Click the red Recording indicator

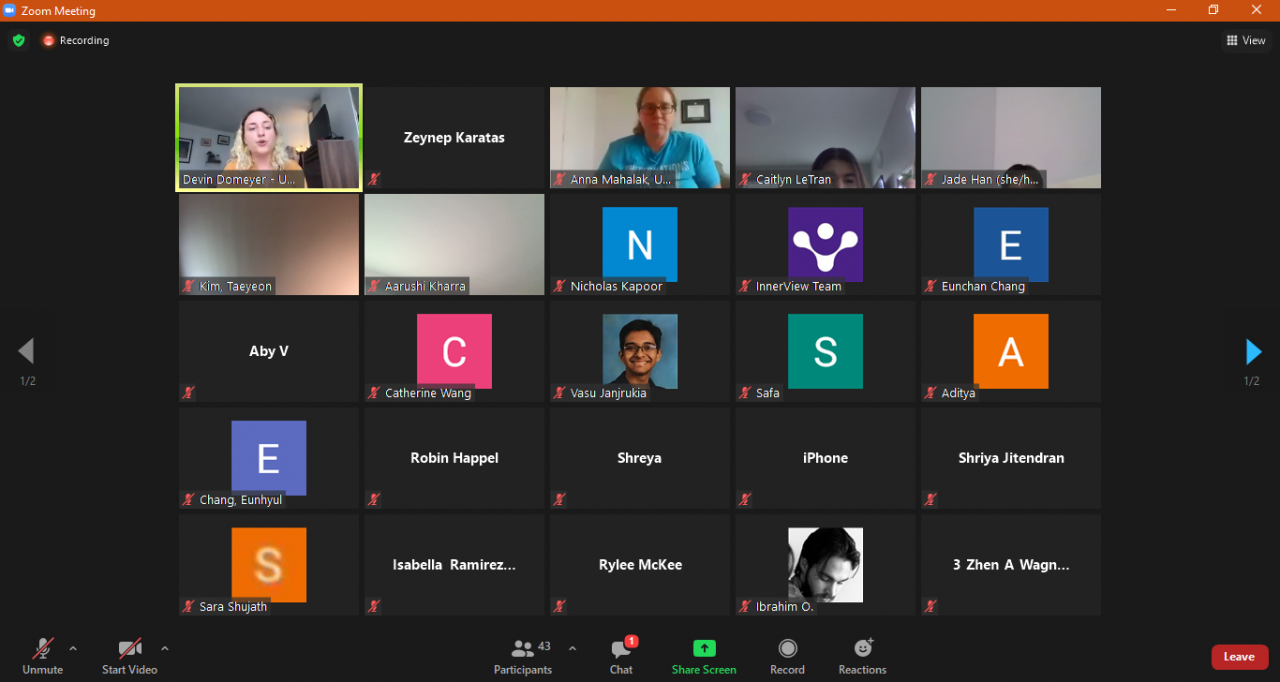tap(76, 40)
